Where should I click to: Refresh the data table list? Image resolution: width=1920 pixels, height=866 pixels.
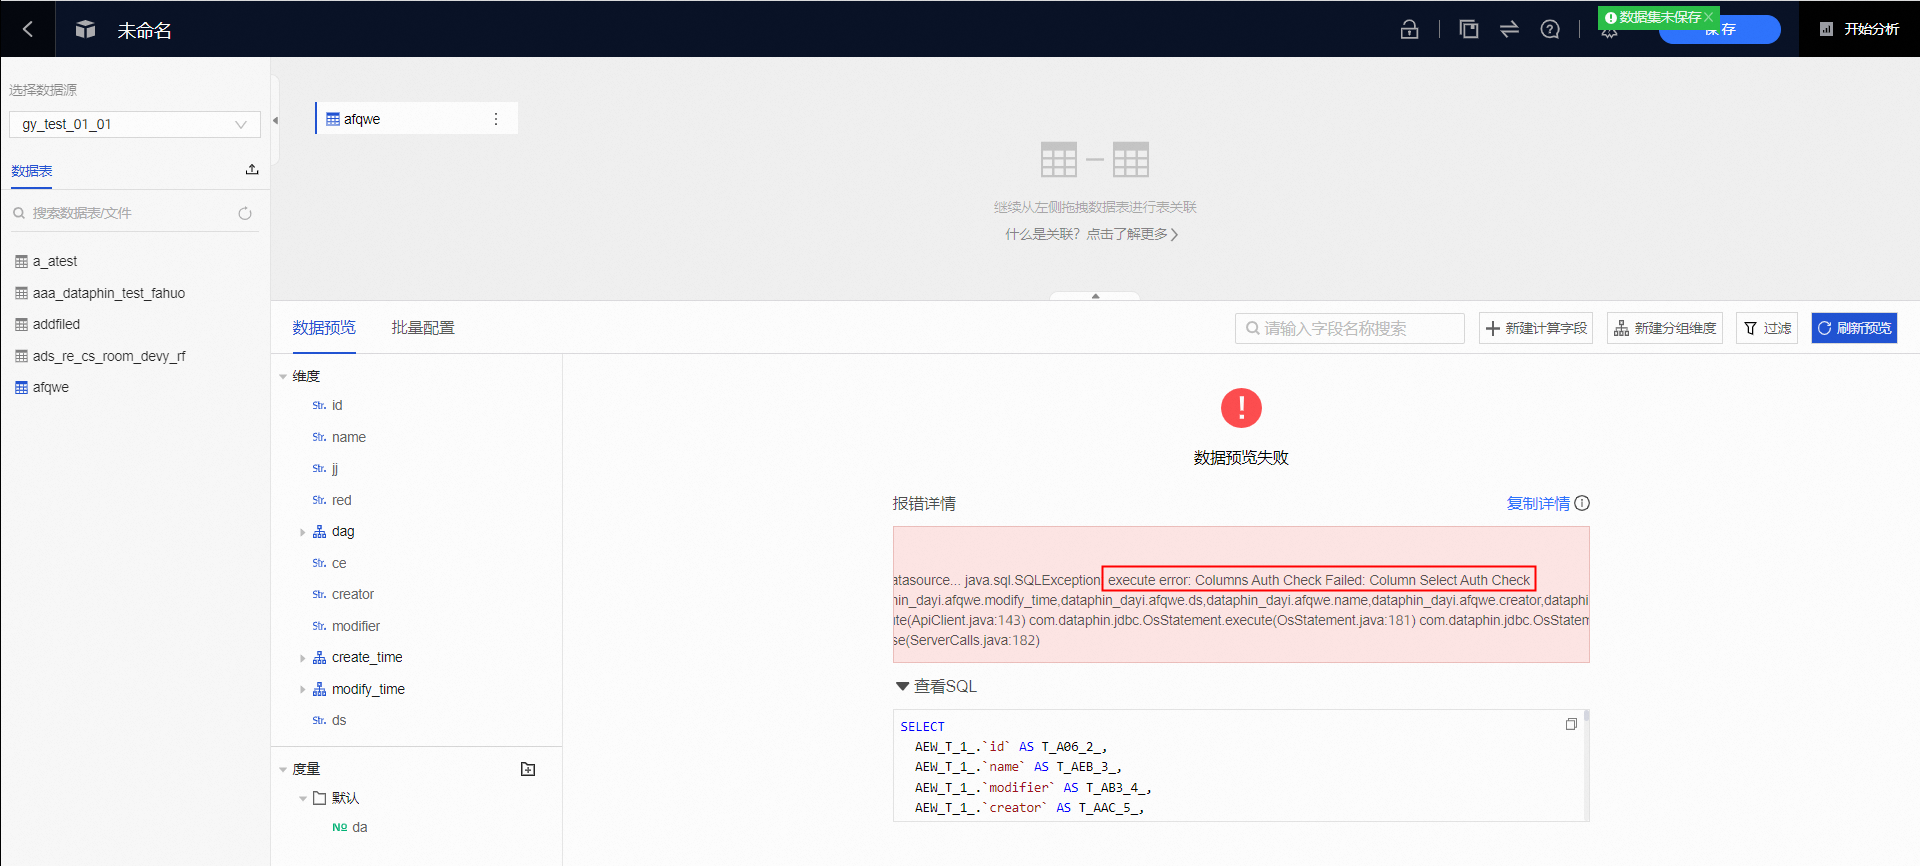[245, 213]
